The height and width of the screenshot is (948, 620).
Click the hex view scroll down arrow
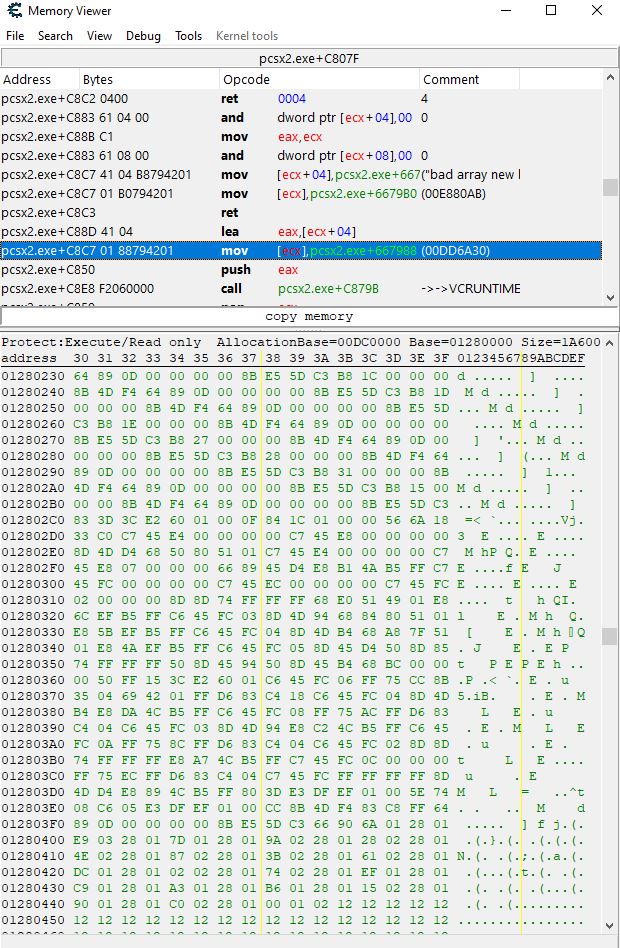tap(610, 926)
